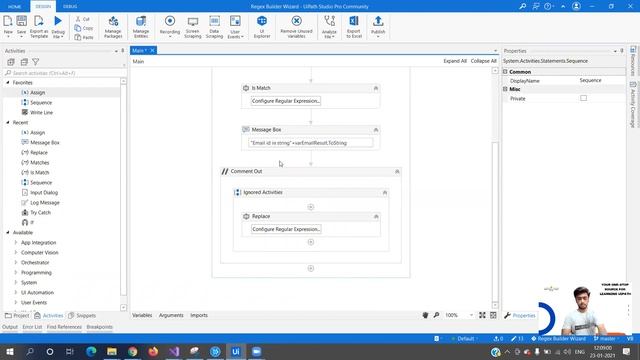Switch to the DEBUG ribbon tab
The image size is (640, 360).
pyautogui.click(x=70, y=7)
